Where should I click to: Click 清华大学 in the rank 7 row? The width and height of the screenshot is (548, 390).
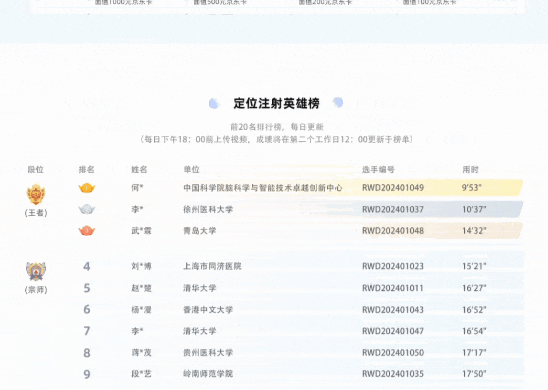pyautogui.click(x=200, y=331)
